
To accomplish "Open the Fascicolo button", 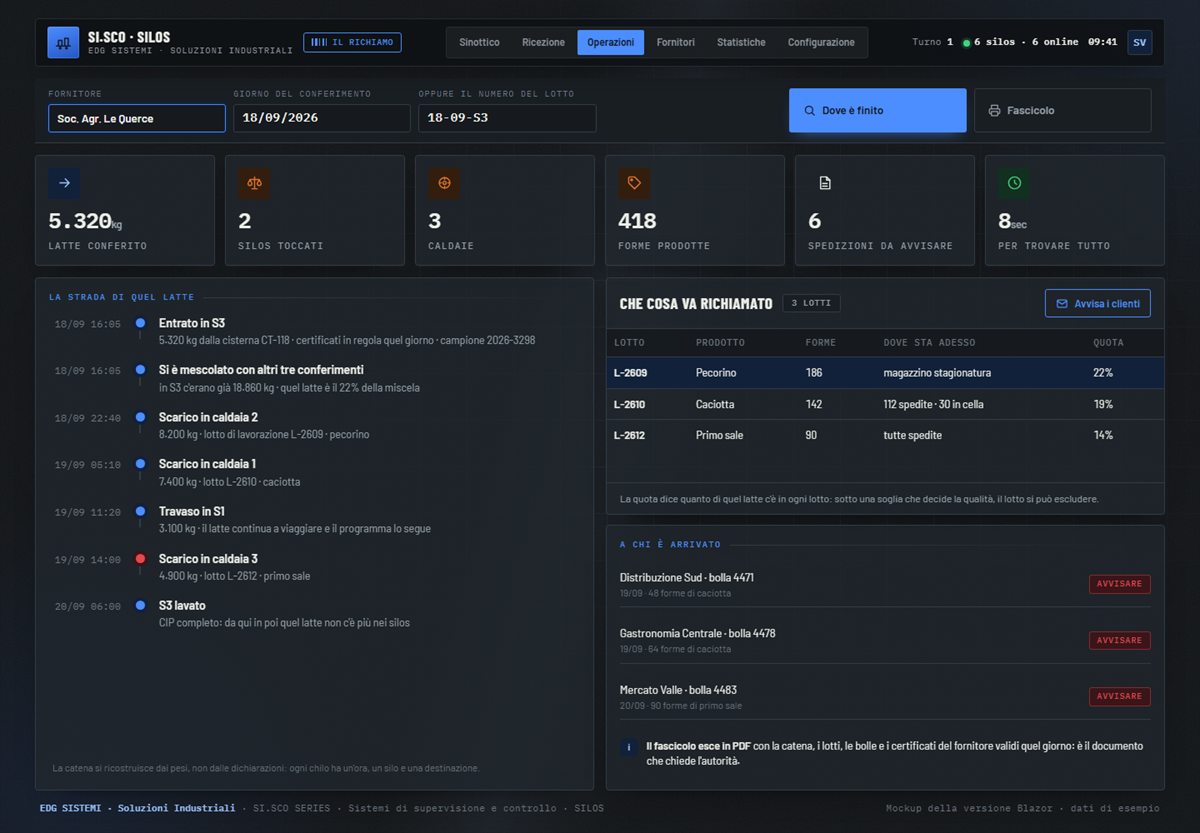I will pos(1063,110).
